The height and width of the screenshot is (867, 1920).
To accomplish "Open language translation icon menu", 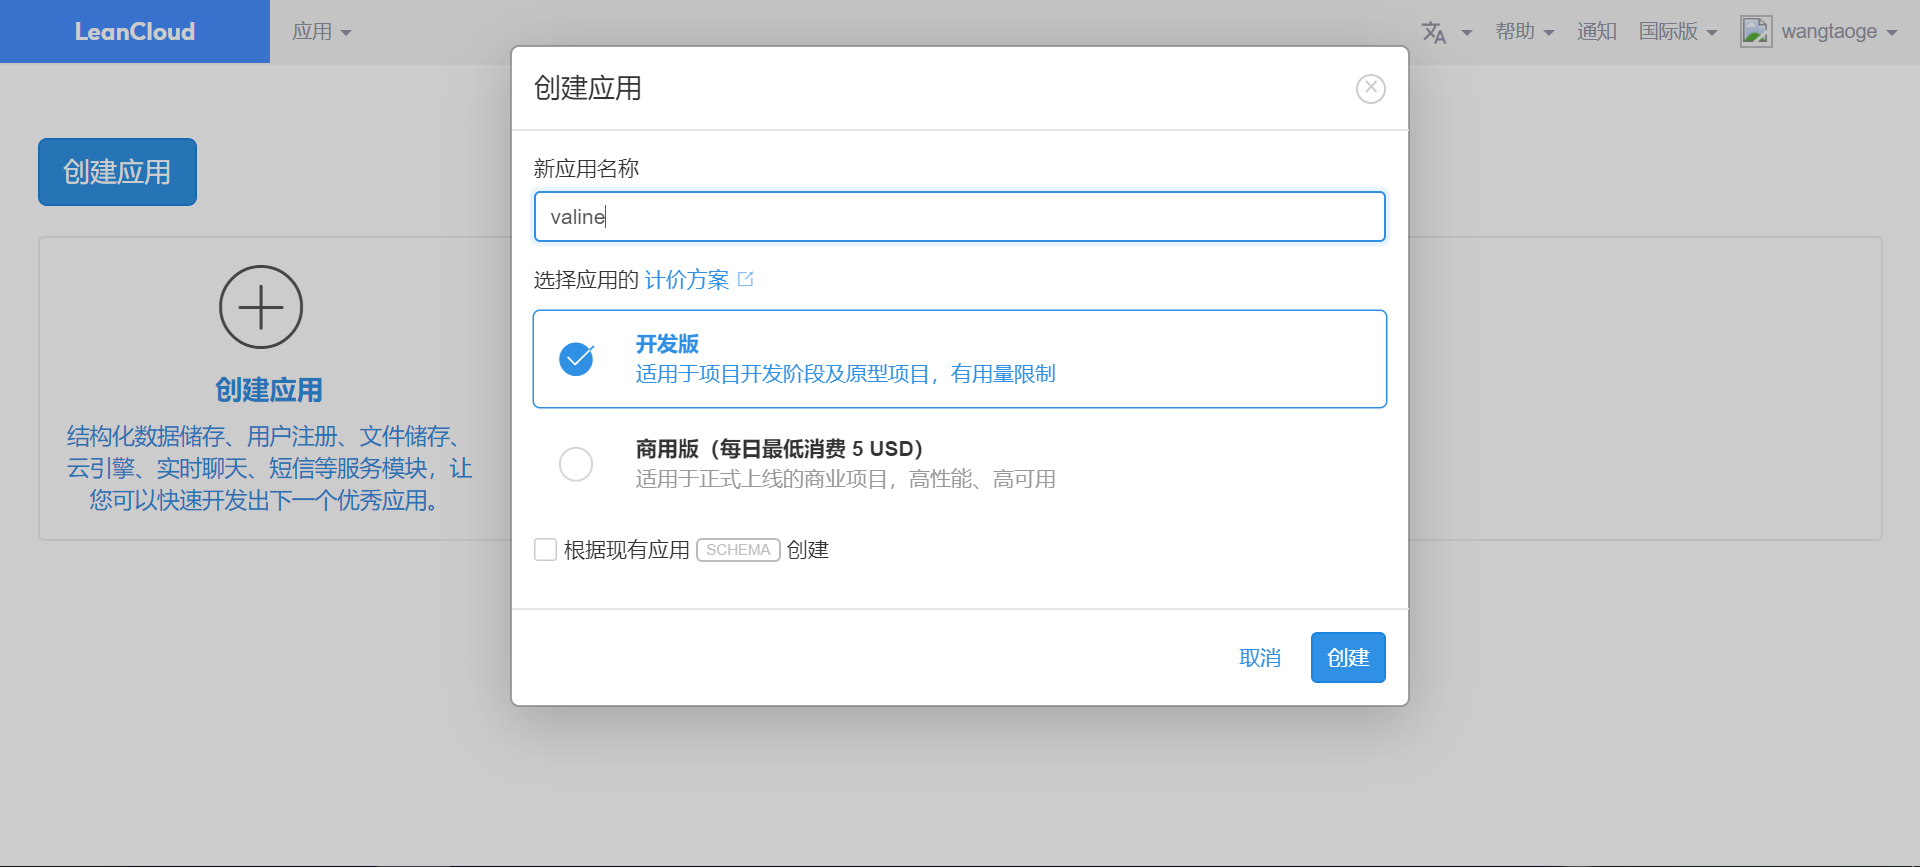I will (1446, 32).
